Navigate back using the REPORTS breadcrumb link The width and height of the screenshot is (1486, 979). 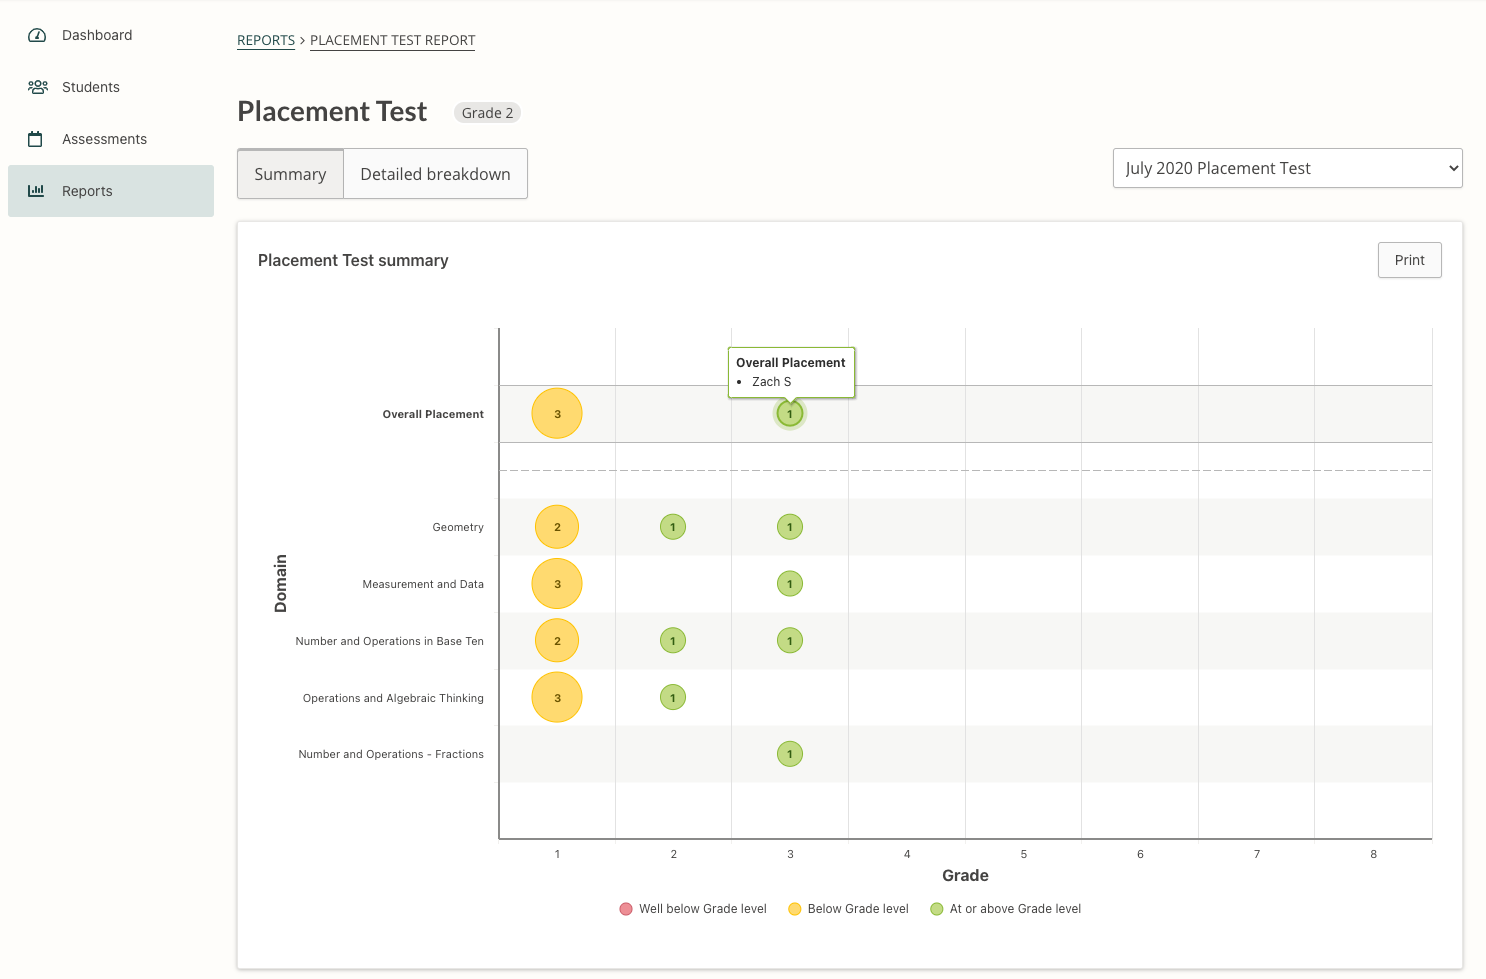[265, 40]
